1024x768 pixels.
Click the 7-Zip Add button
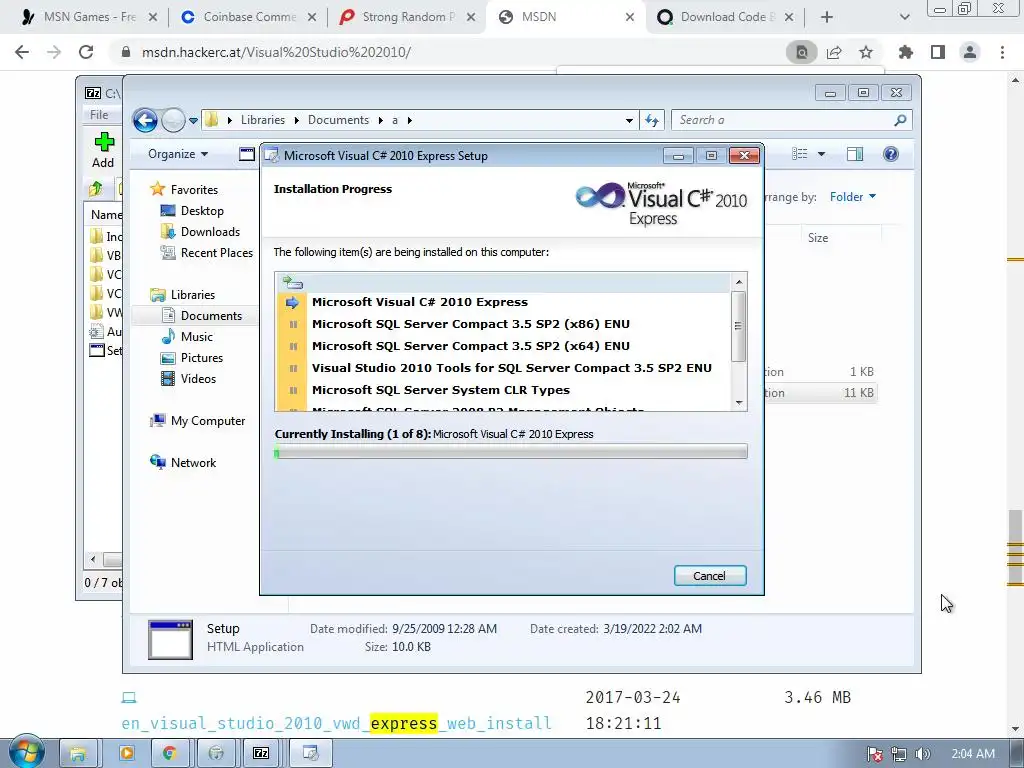tap(103, 150)
